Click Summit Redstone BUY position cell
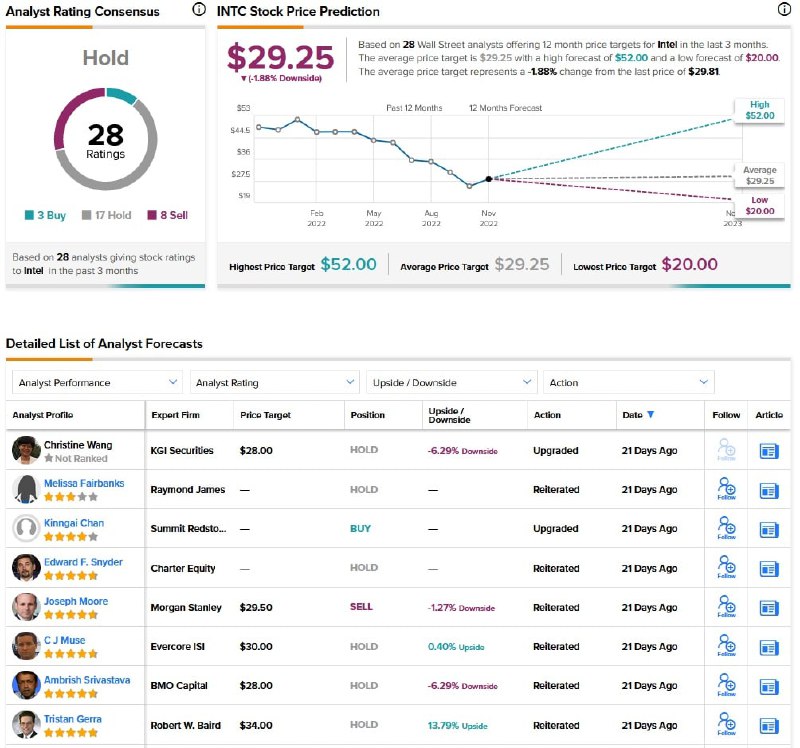This screenshot has width=800, height=748. point(360,529)
